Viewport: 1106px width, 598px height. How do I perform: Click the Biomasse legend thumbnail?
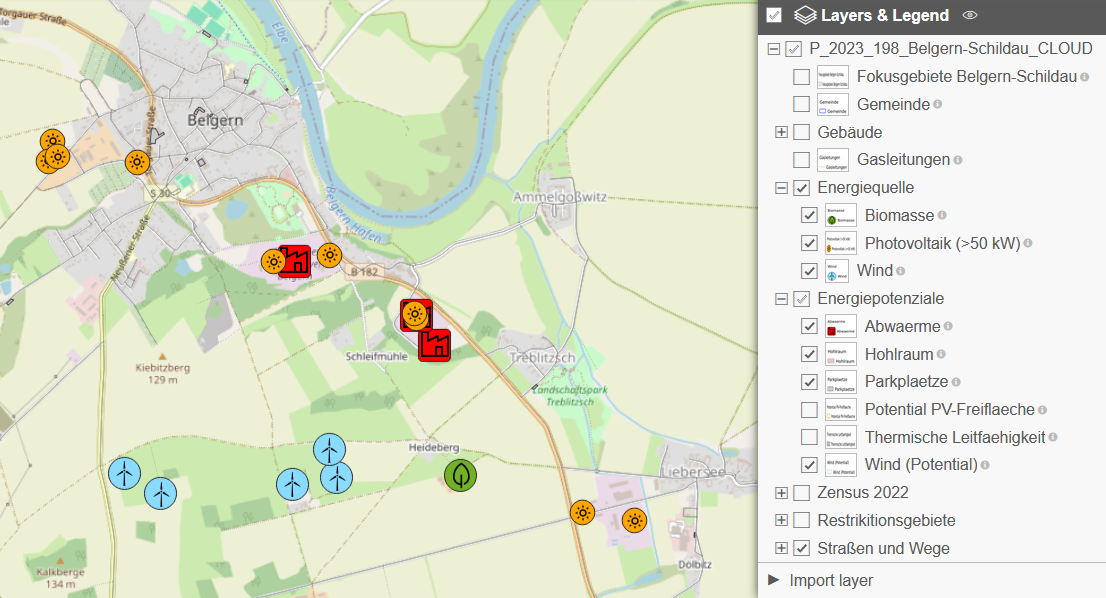[x=841, y=215]
